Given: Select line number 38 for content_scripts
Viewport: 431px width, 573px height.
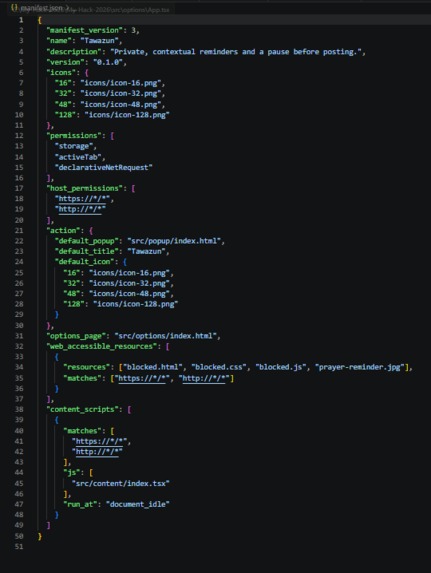Looking at the screenshot, I should coord(19,410).
